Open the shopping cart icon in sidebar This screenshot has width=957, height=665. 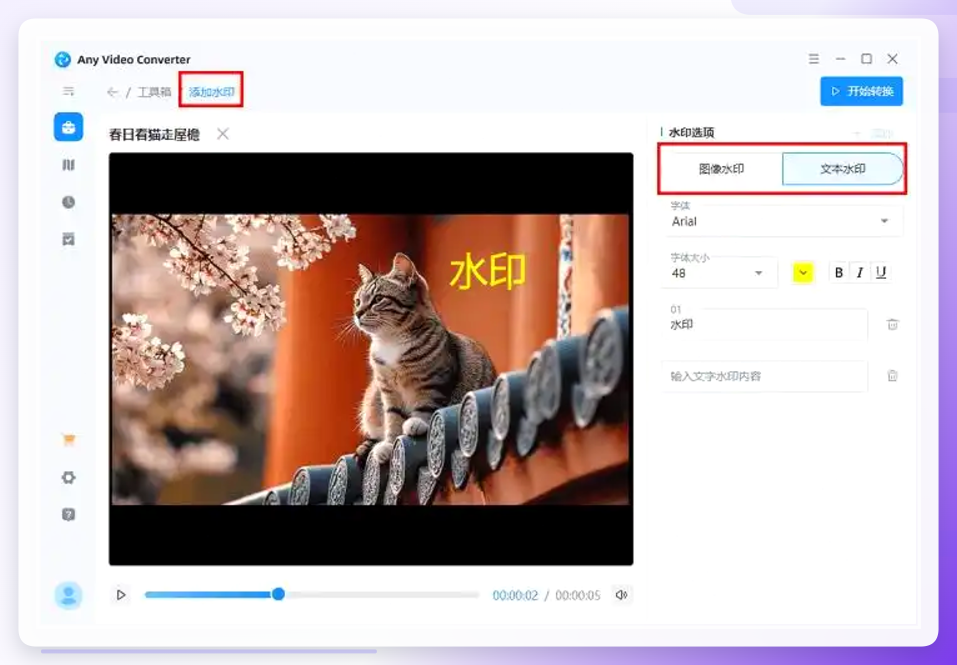pyautogui.click(x=68, y=440)
